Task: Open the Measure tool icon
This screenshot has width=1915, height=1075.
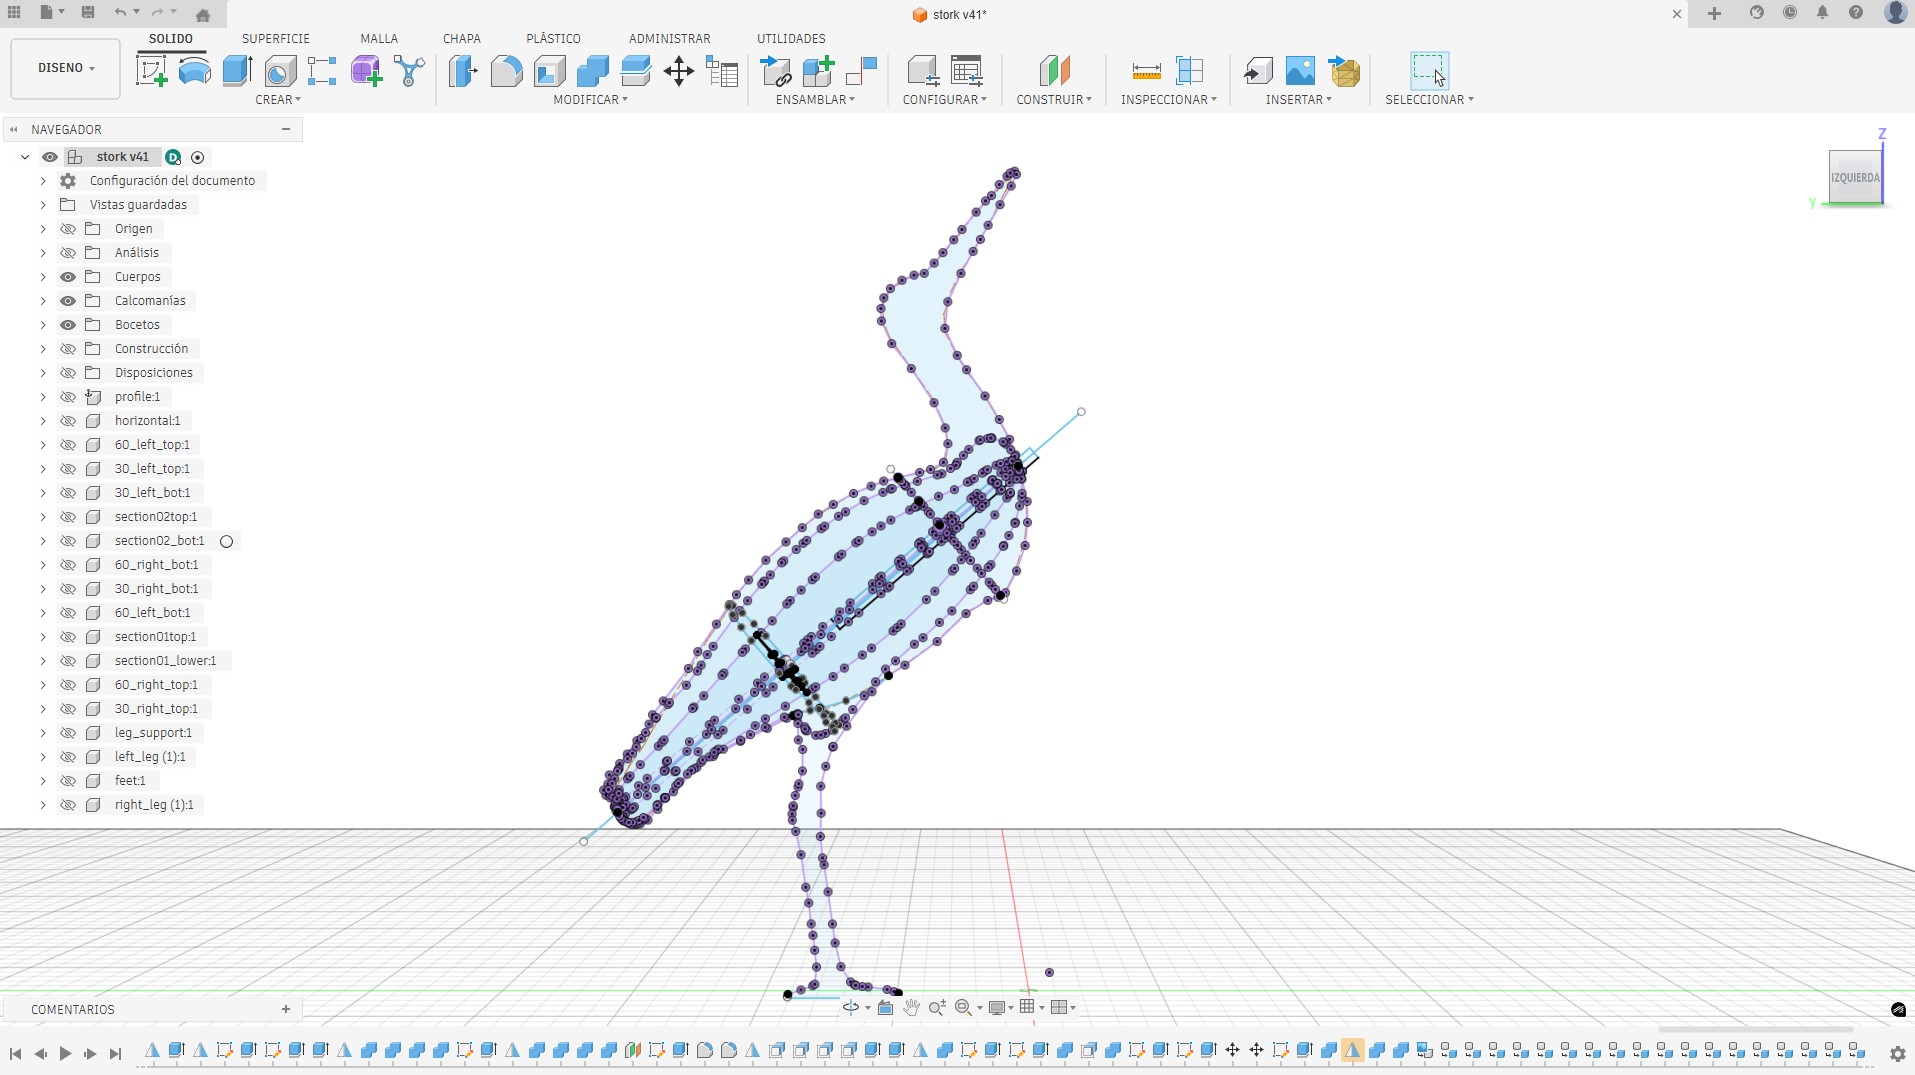Action: (1146, 71)
